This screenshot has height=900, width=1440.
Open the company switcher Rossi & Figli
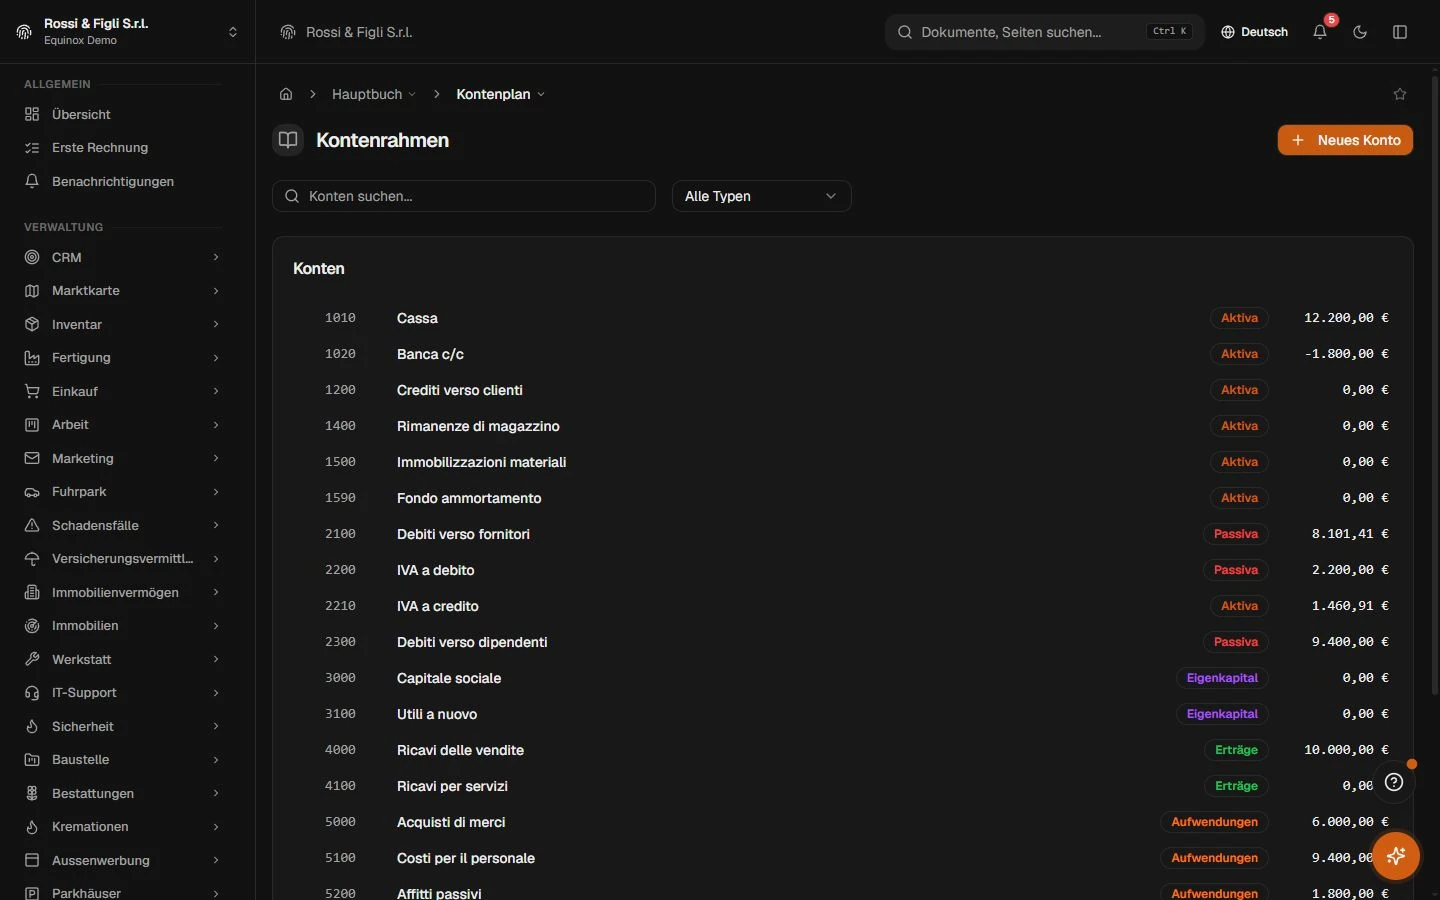127,32
